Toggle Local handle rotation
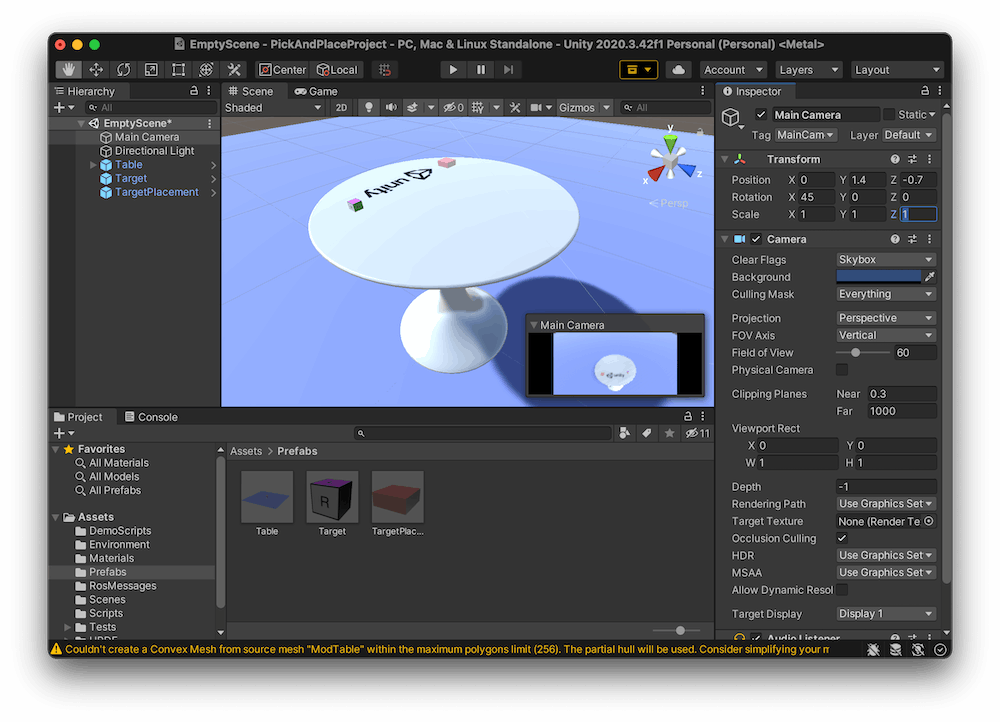Screen dimensions: 1000x722 tap(338, 70)
